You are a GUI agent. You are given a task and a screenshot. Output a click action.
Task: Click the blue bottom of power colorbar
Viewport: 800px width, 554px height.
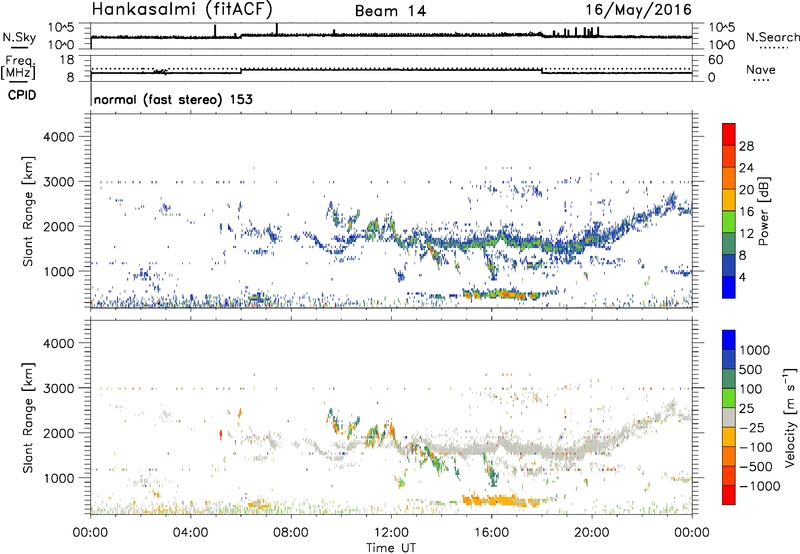pos(729,288)
